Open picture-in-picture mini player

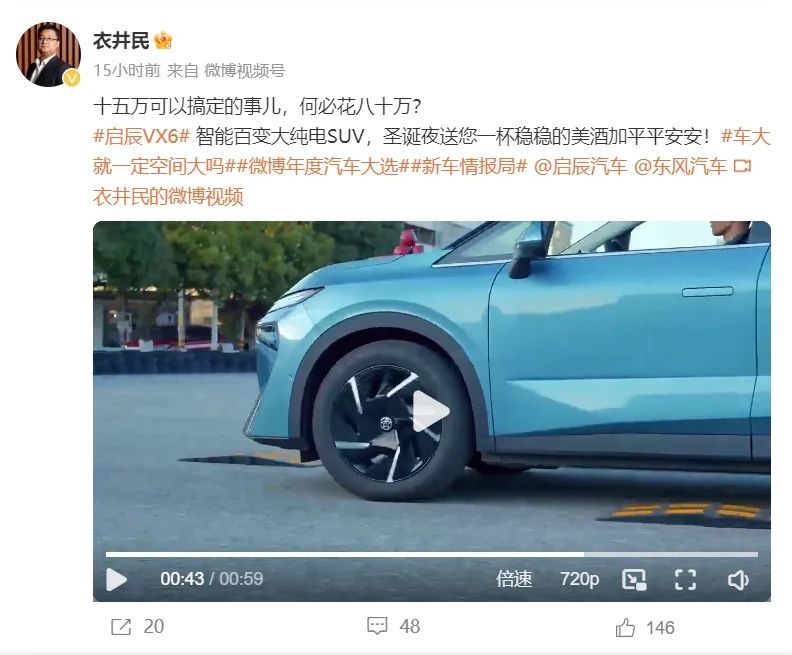click(x=634, y=579)
